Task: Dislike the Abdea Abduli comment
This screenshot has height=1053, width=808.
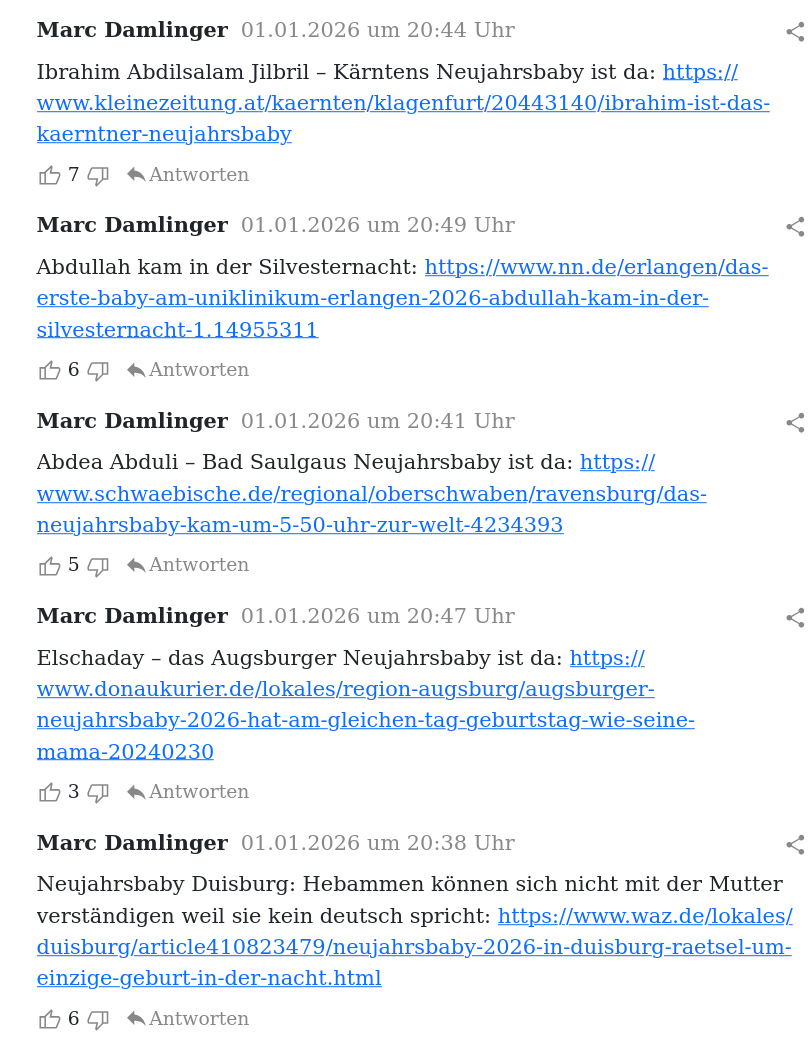Action: [98, 566]
